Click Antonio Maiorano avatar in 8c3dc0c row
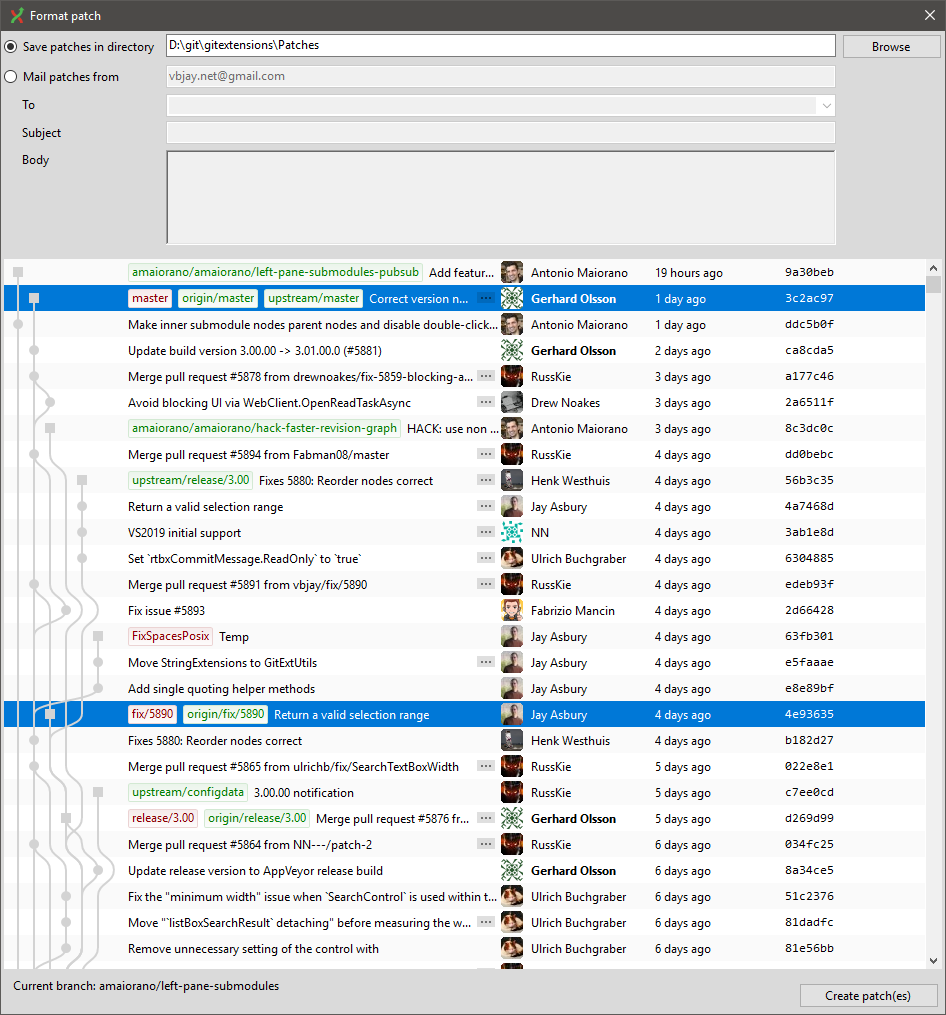Viewport: 946px width, 1015px height. (512, 429)
